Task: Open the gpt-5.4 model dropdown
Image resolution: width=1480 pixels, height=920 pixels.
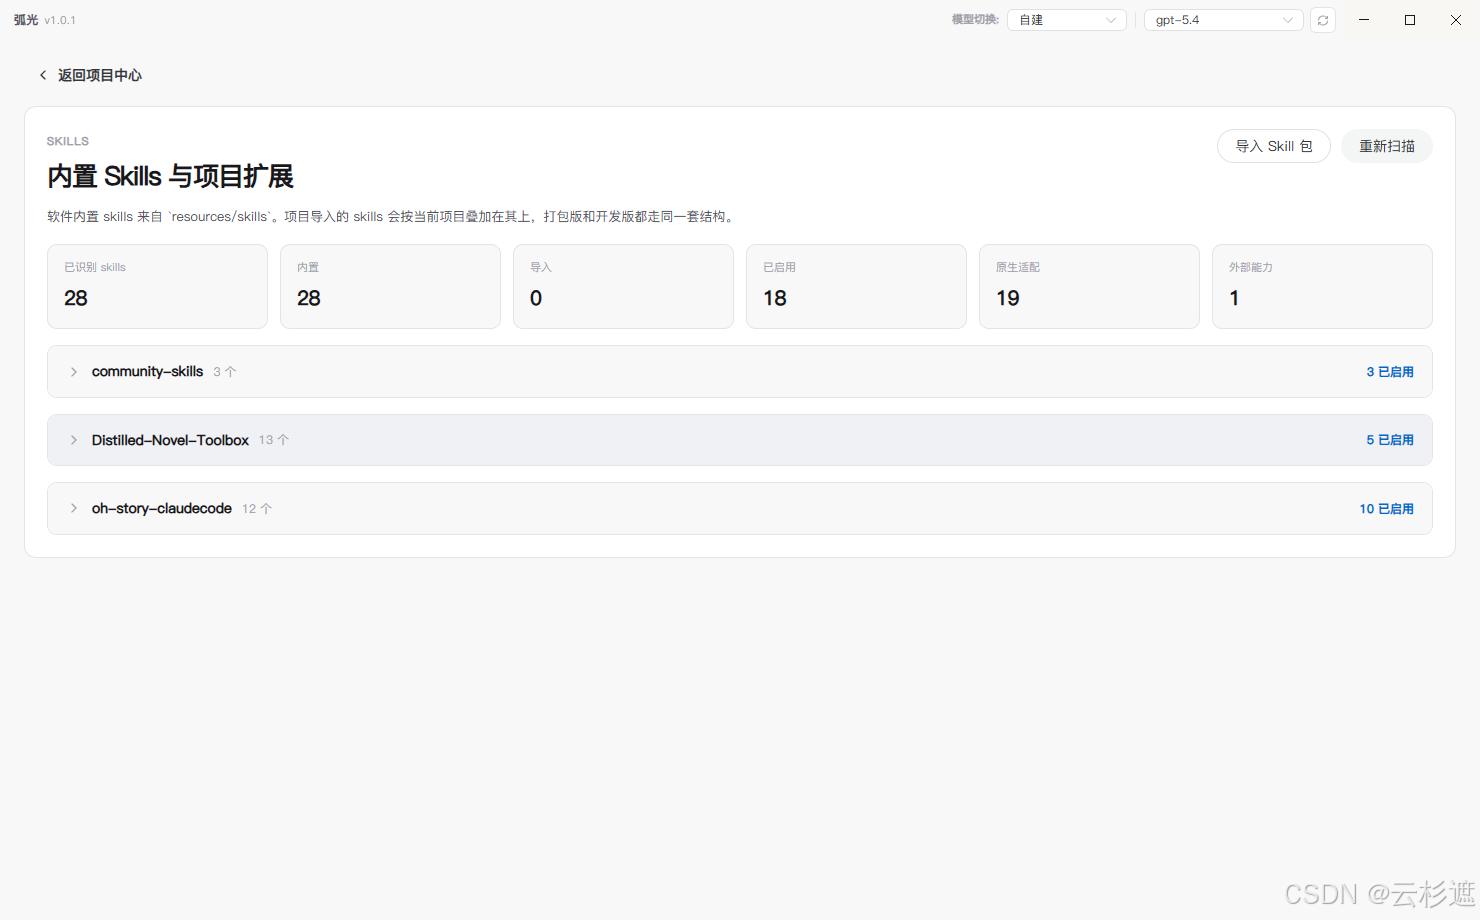Action: 1224,20
